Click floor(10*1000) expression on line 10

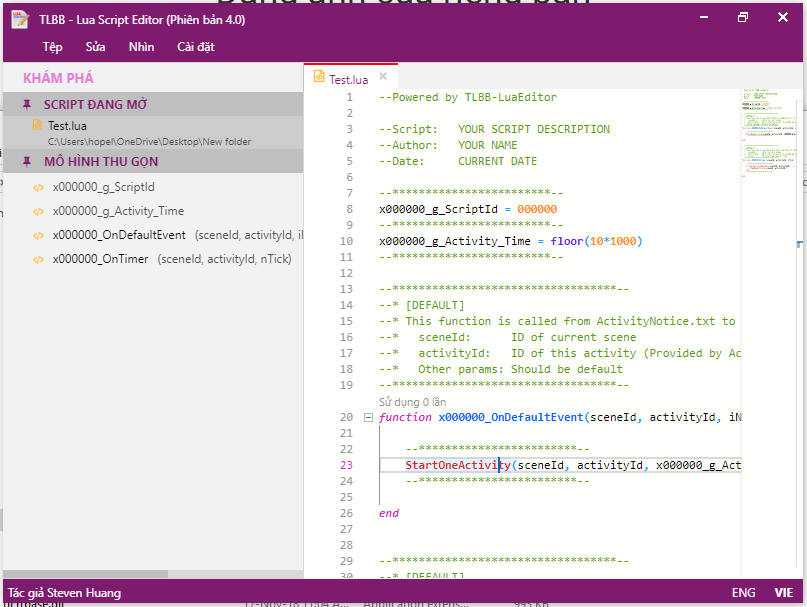[x=596, y=241]
